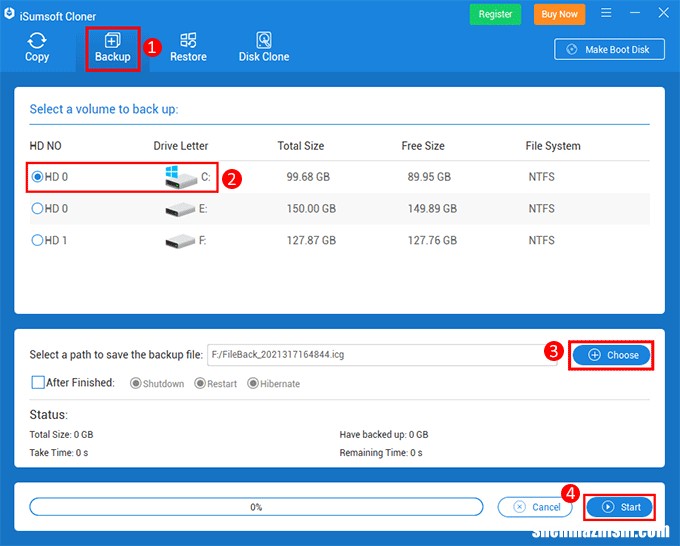Click the Choose button for backup path
Screen dimensions: 680x546
click(611, 355)
